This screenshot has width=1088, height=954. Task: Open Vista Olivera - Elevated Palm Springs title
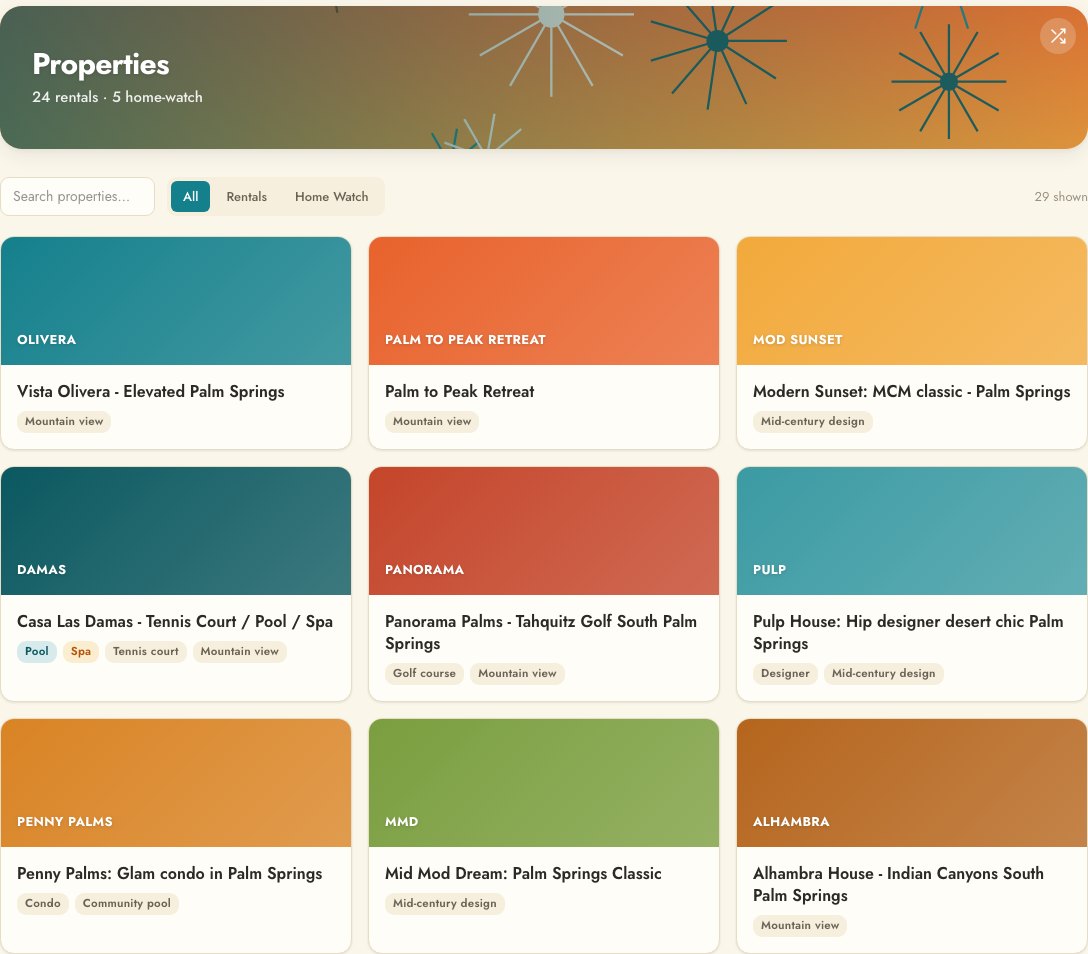pos(151,391)
